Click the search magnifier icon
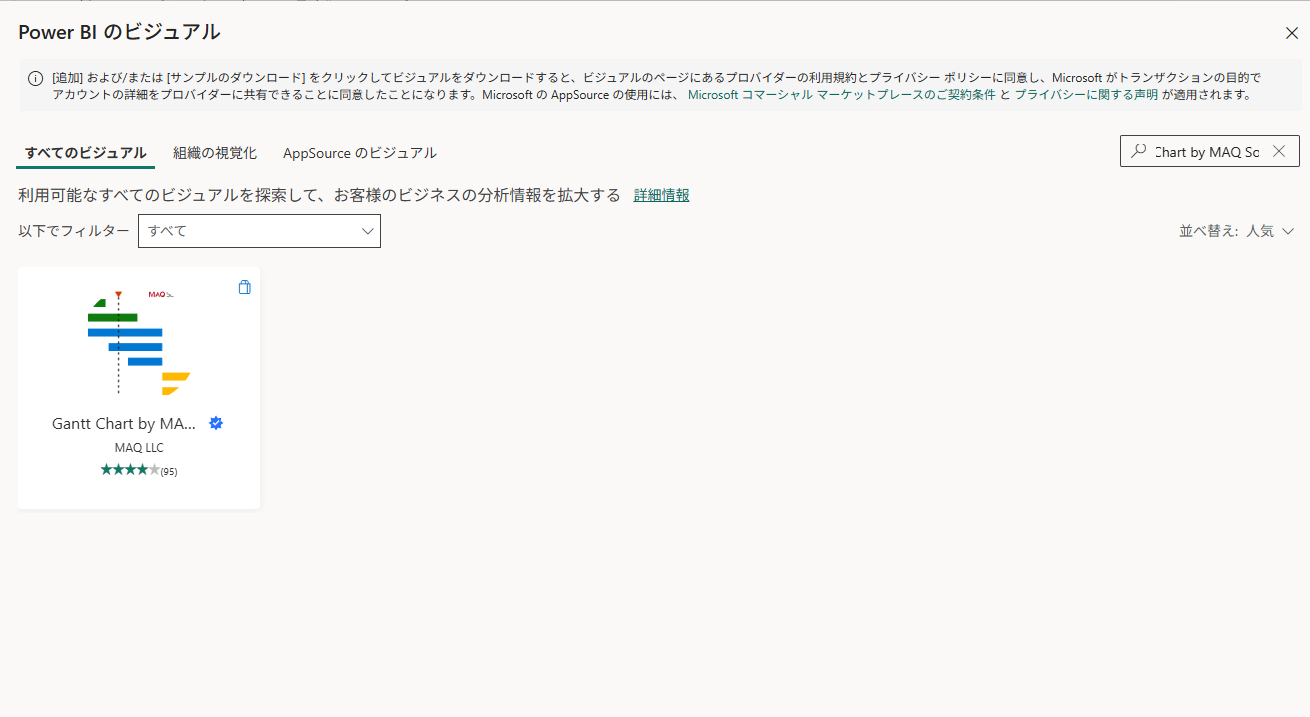 click(1138, 151)
